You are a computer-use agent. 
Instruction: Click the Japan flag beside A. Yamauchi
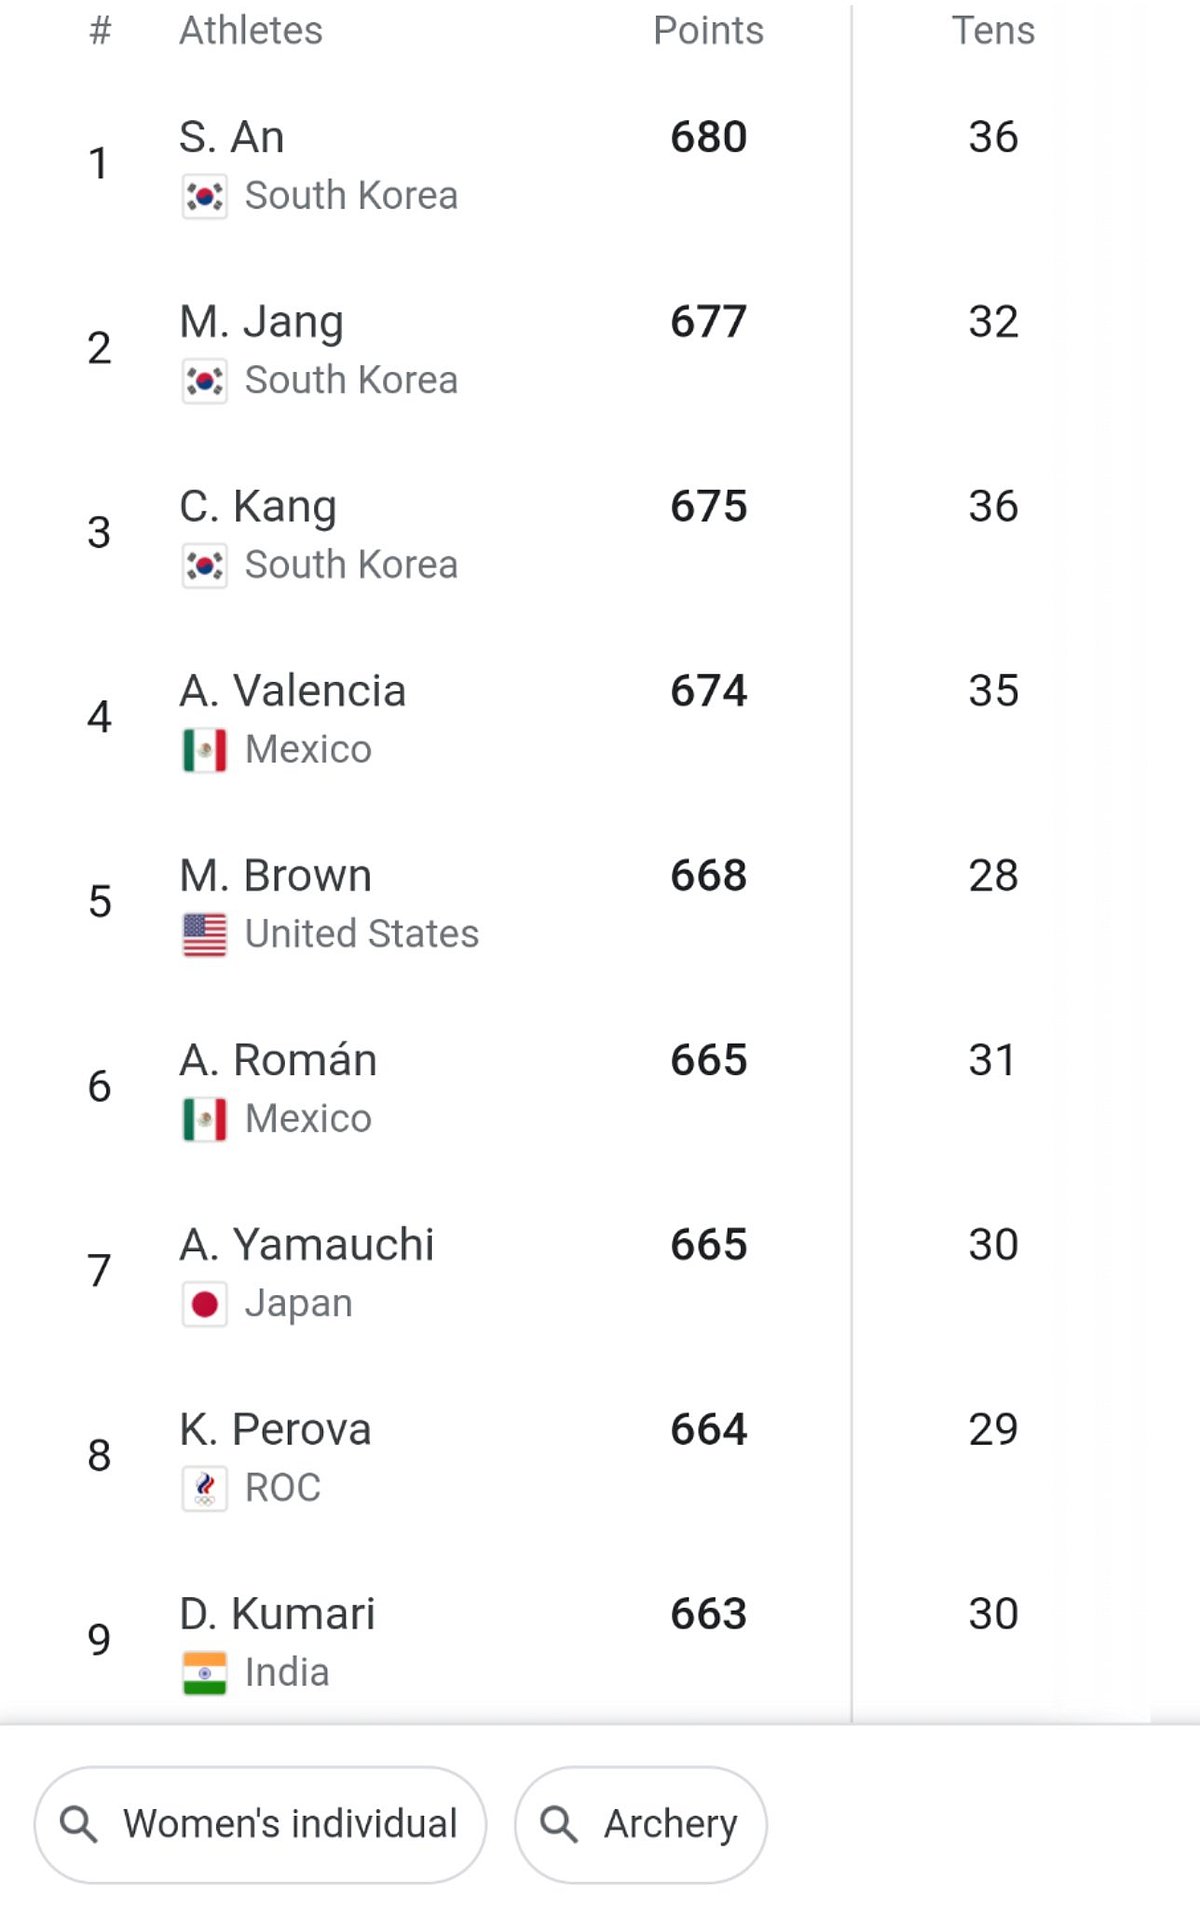tap(203, 1301)
